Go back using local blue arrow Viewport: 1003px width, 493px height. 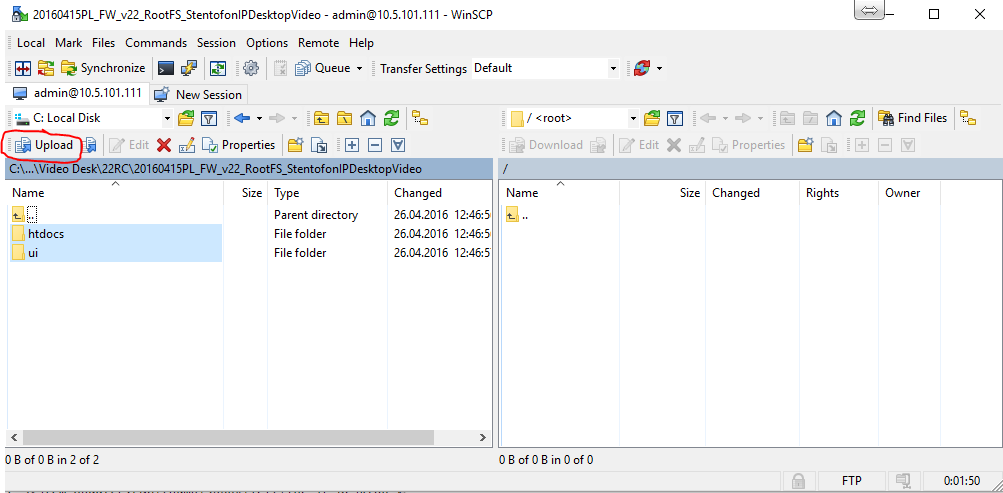[x=242, y=118]
